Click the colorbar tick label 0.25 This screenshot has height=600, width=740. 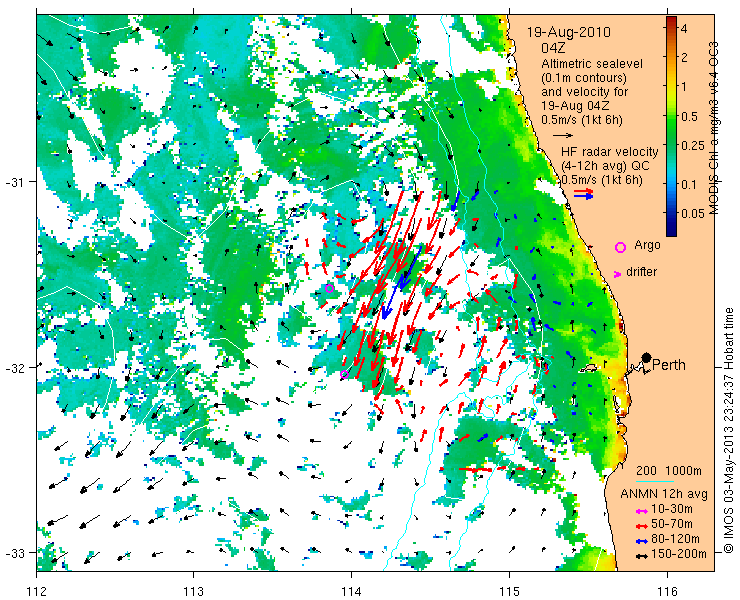coord(692,145)
